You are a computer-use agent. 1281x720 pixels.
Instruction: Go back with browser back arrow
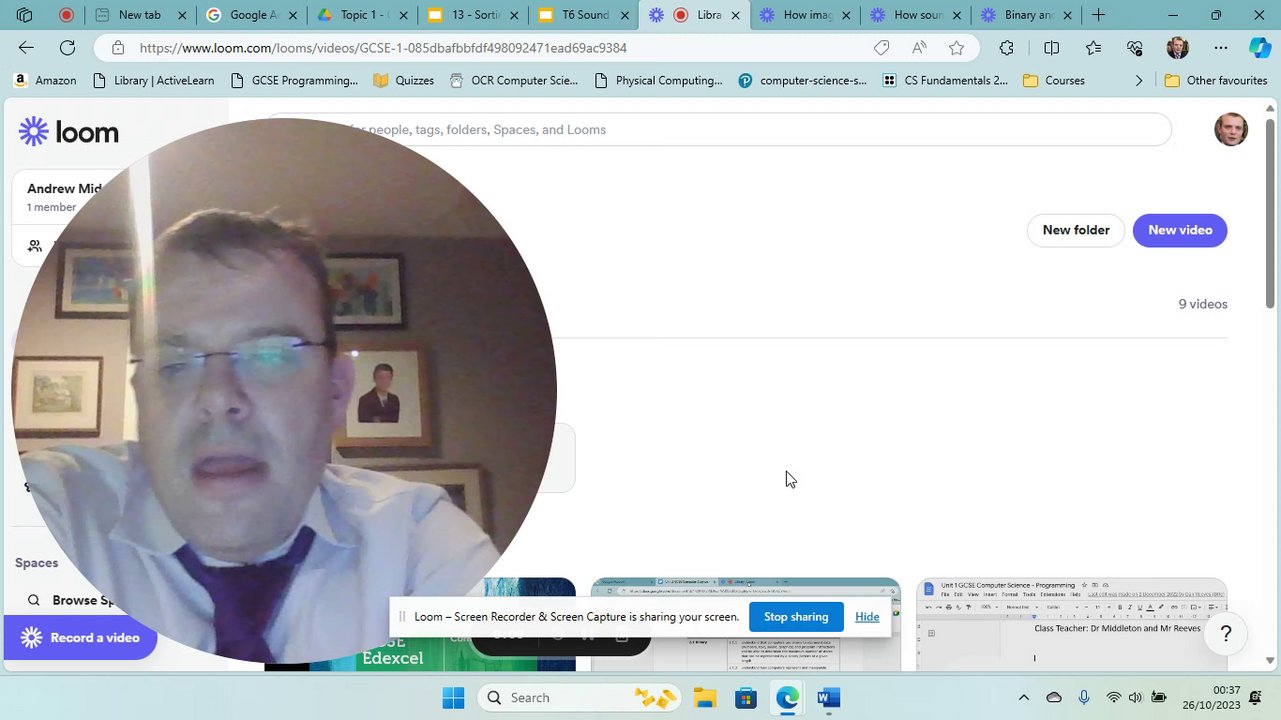pyautogui.click(x=26, y=48)
